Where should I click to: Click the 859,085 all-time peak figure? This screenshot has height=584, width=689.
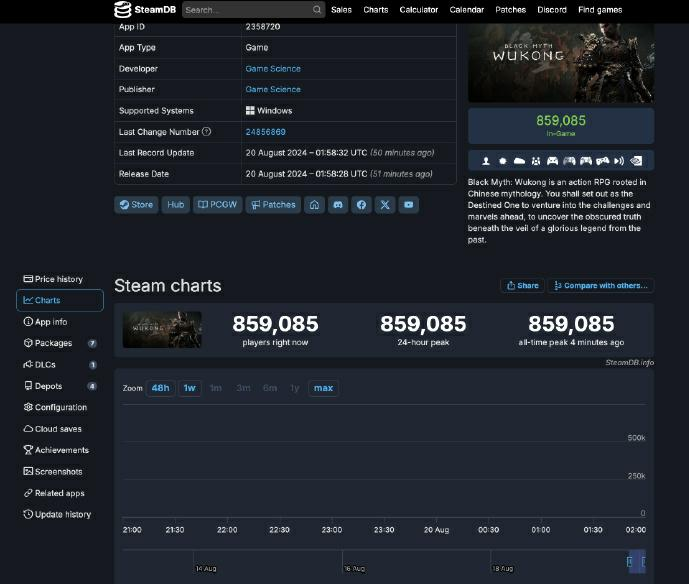[571, 324]
